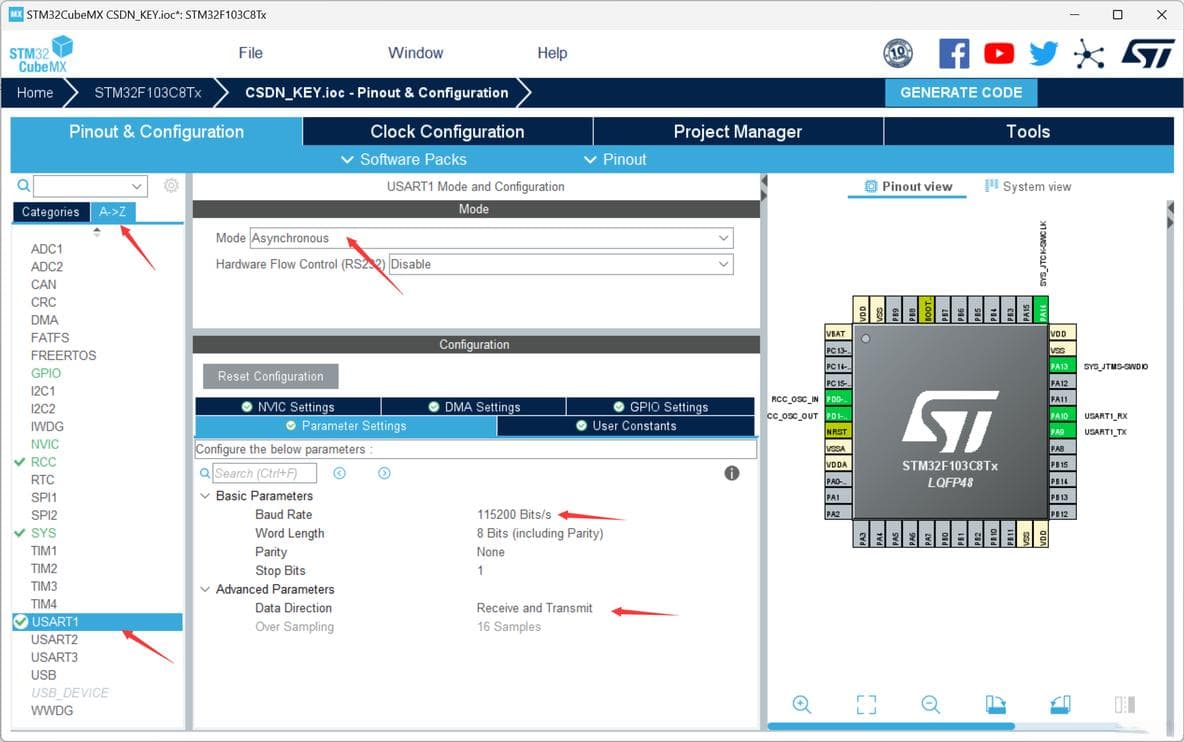The height and width of the screenshot is (742, 1184).
Task: Go to next parameter search result
Action: point(384,473)
